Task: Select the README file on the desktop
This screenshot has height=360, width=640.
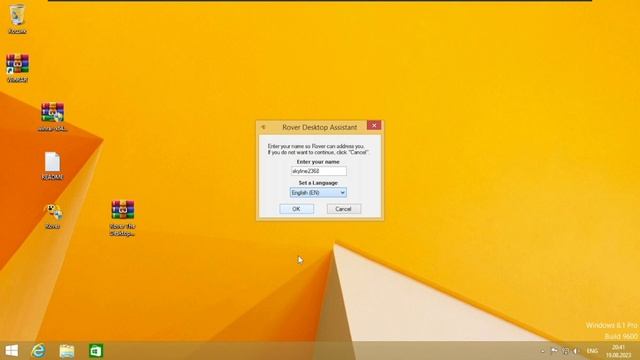Action: pyautogui.click(x=52, y=166)
